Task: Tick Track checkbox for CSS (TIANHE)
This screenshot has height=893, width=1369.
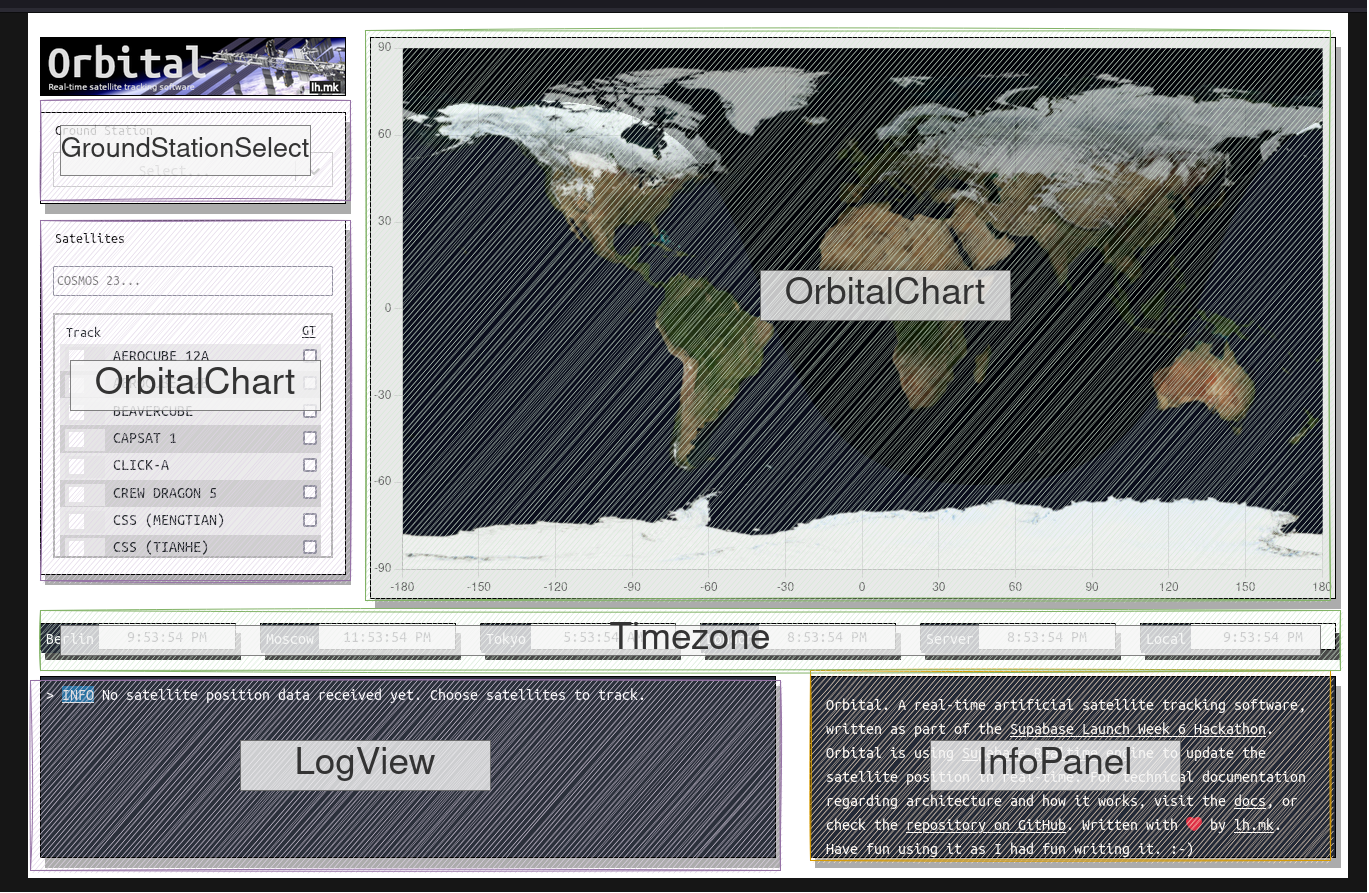Action: (x=77, y=547)
